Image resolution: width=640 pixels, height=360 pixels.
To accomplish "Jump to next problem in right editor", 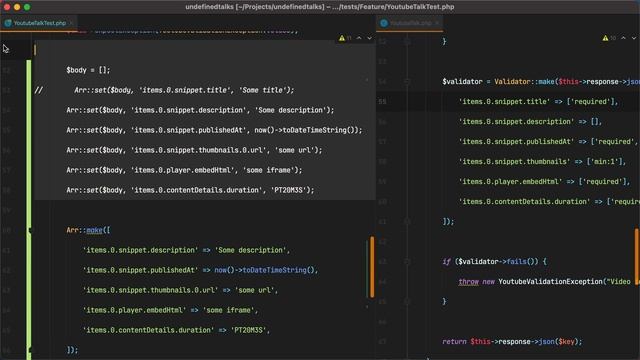I will coord(634,38).
